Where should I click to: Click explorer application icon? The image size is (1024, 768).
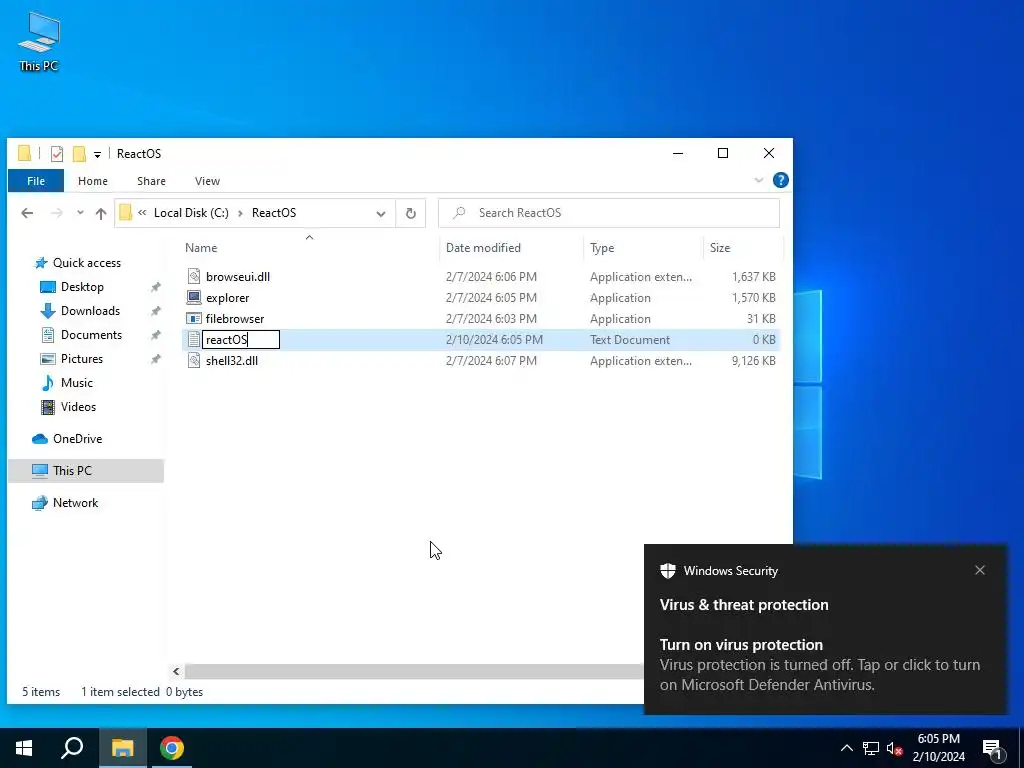click(x=194, y=298)
